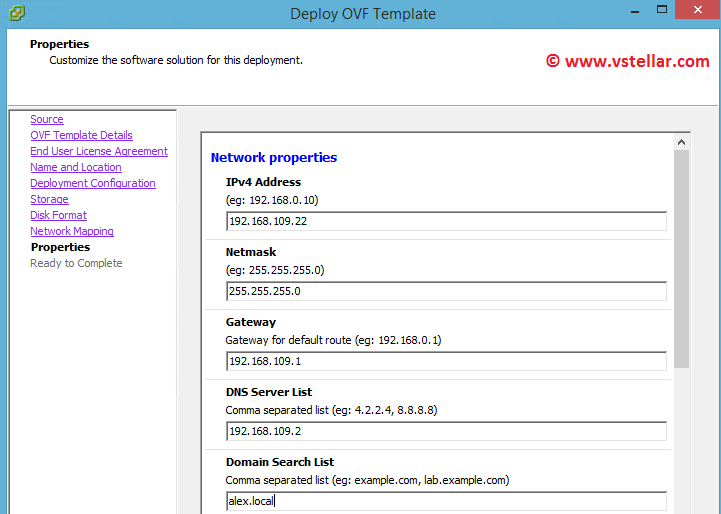The width and height of the screenshot is (721, 514).
Task: Focus the Domain Search List field
Action: tap(446, 501)
